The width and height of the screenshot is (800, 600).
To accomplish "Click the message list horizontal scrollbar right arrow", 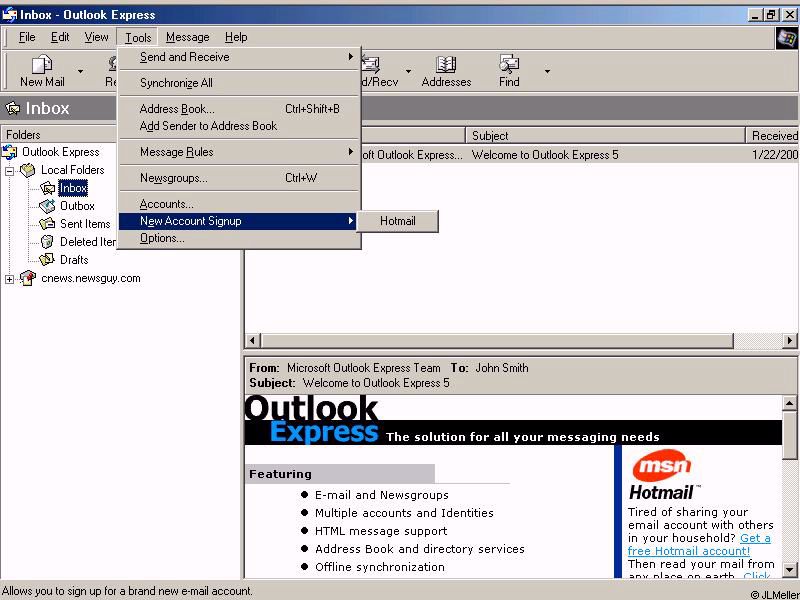I will [790, 341].
